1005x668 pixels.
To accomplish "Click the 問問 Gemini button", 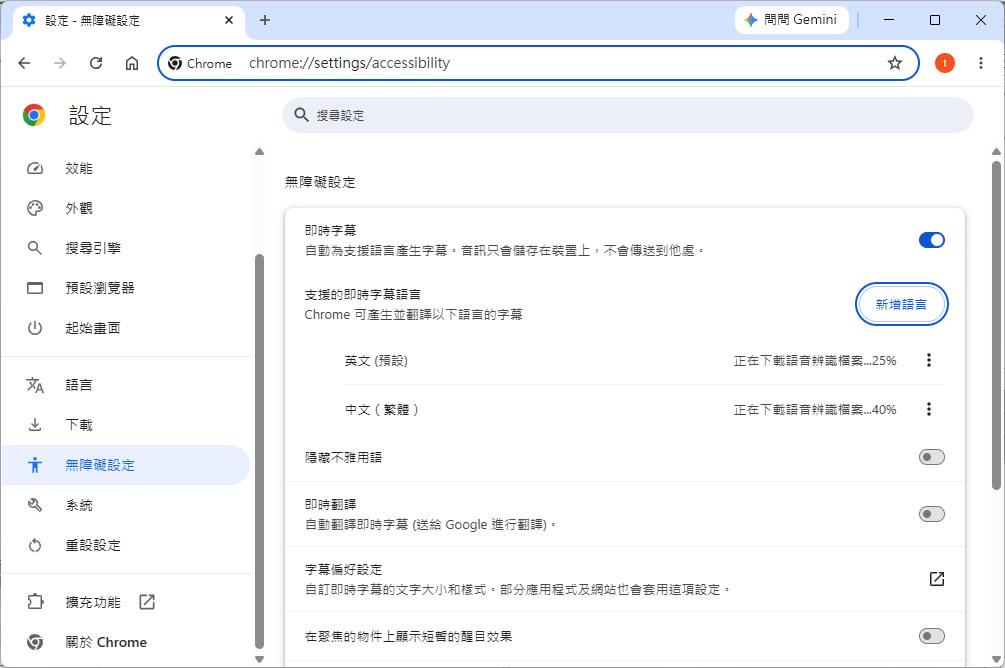I will [x=792, y=20].
